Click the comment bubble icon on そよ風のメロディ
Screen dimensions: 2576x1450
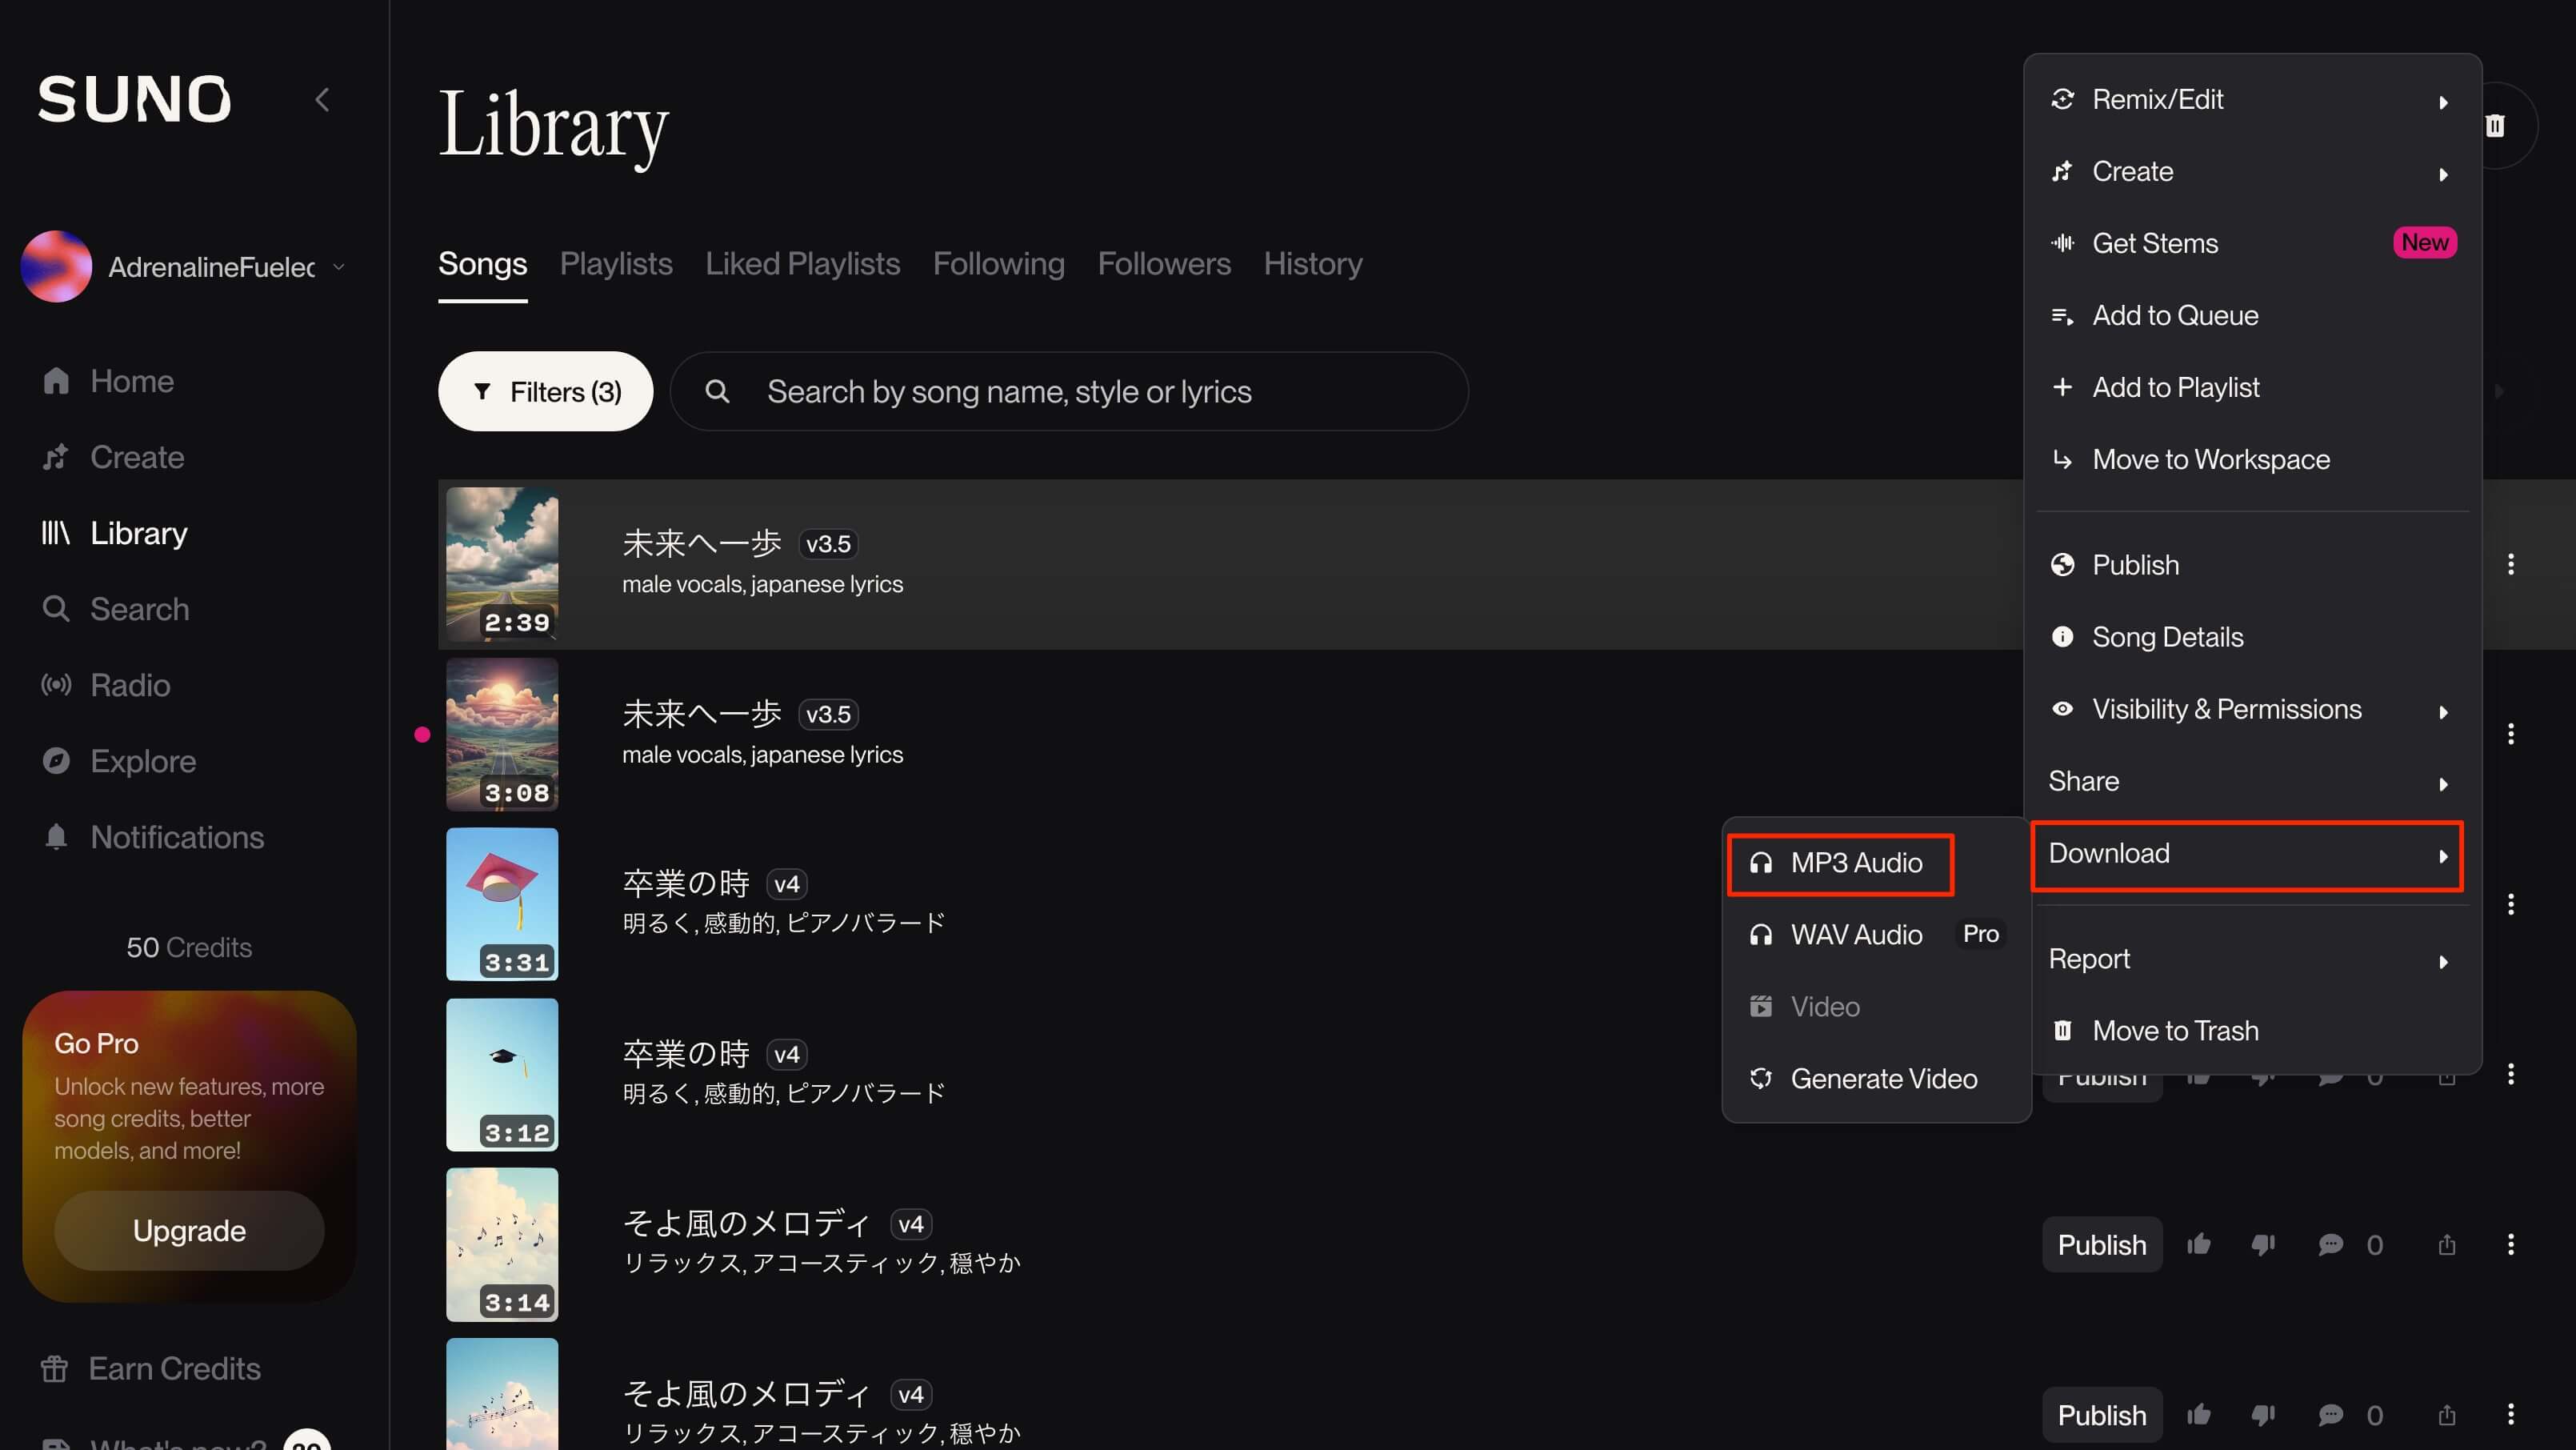(x=2330, y=1244)
